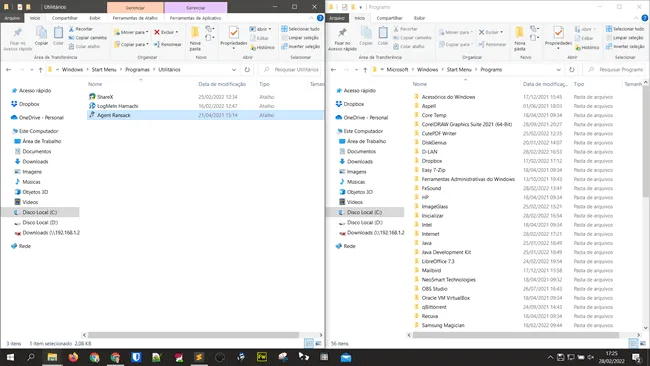650x366 pixels.
Task: Sort by Tipo column in the Programs window
Action: pos(579,84)
